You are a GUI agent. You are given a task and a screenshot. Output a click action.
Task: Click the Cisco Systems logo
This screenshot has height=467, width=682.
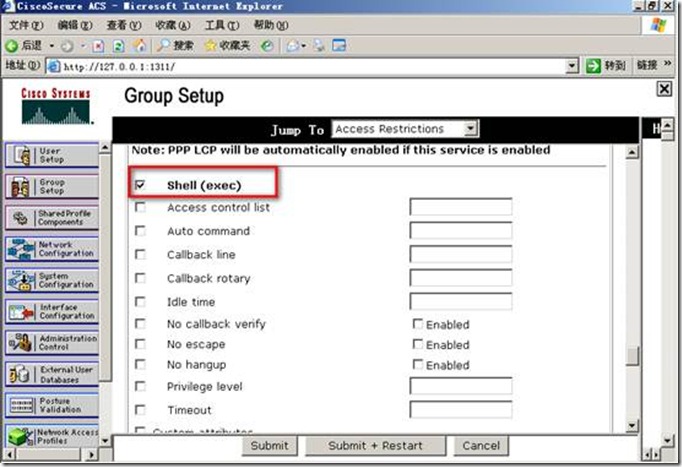56,107
